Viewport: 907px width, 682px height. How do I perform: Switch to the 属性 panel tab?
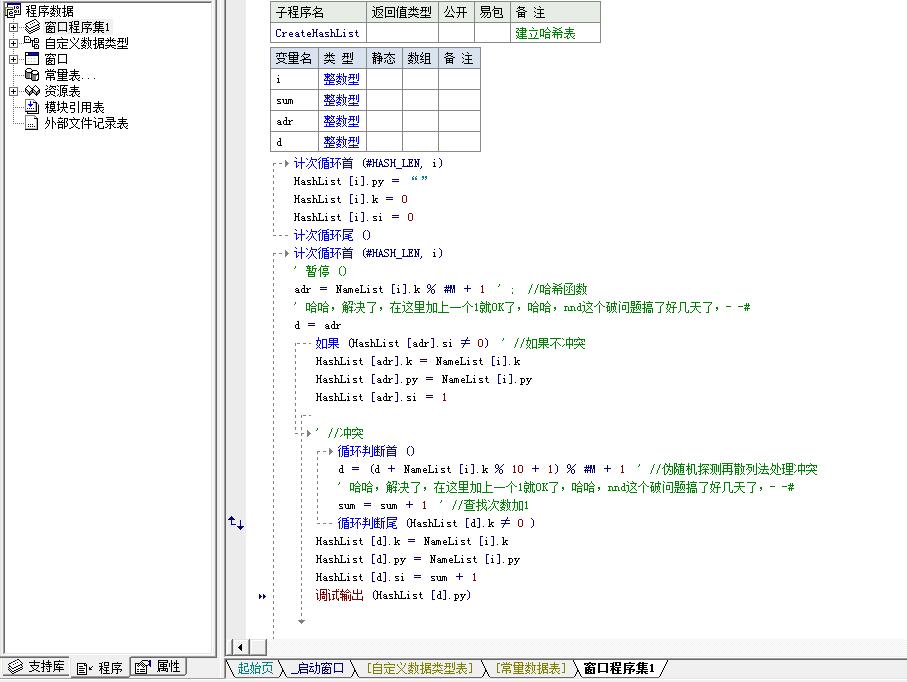(x=158, y=666)
